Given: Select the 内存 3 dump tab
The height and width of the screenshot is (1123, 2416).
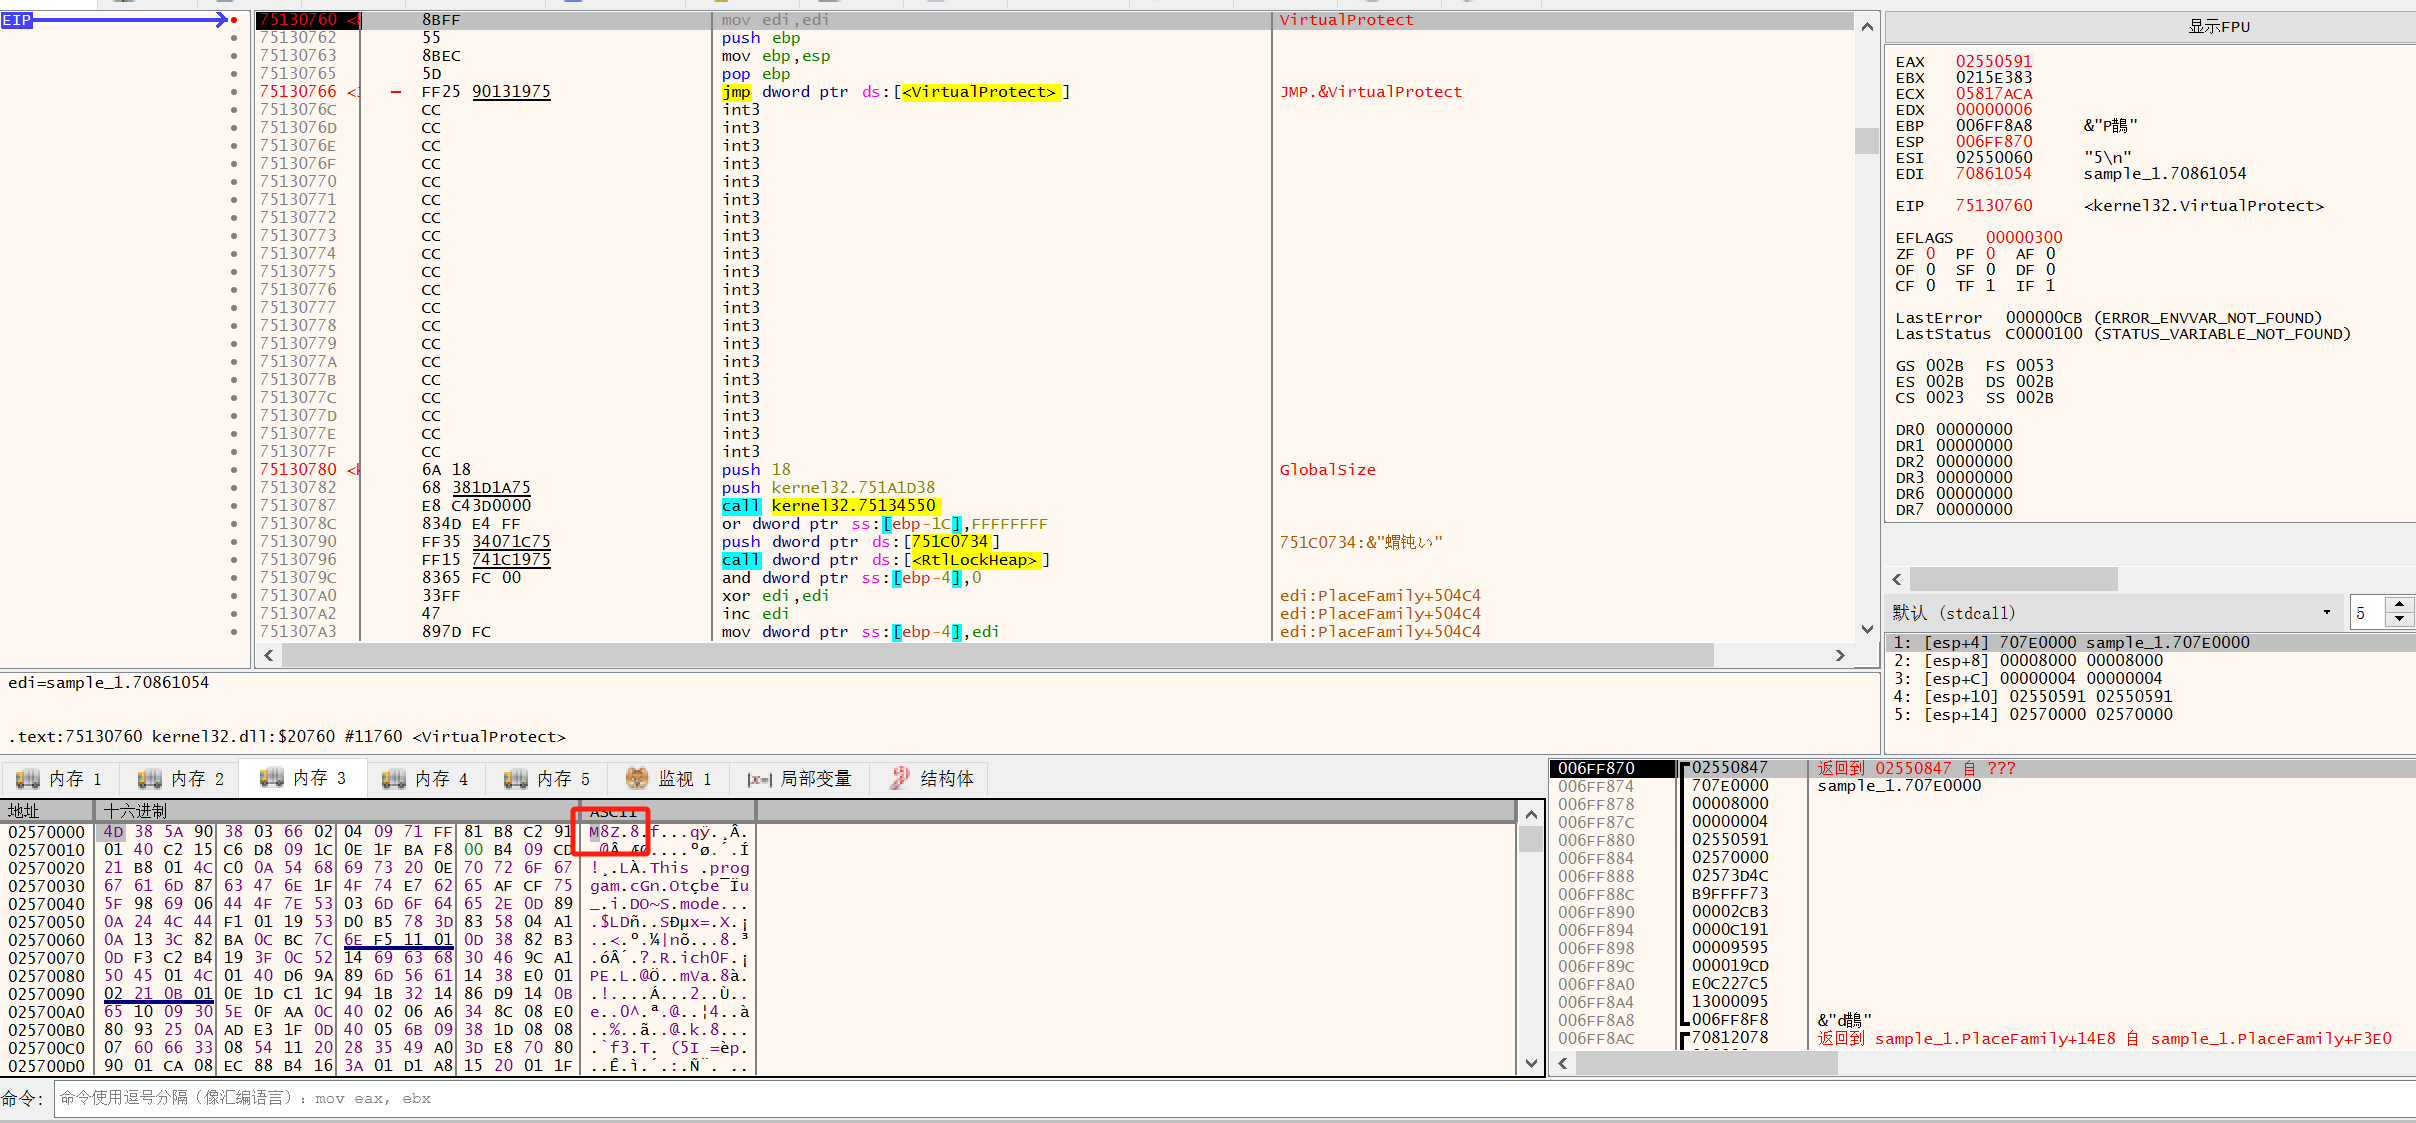Looking at the screenshot, I should pos(303,778).
